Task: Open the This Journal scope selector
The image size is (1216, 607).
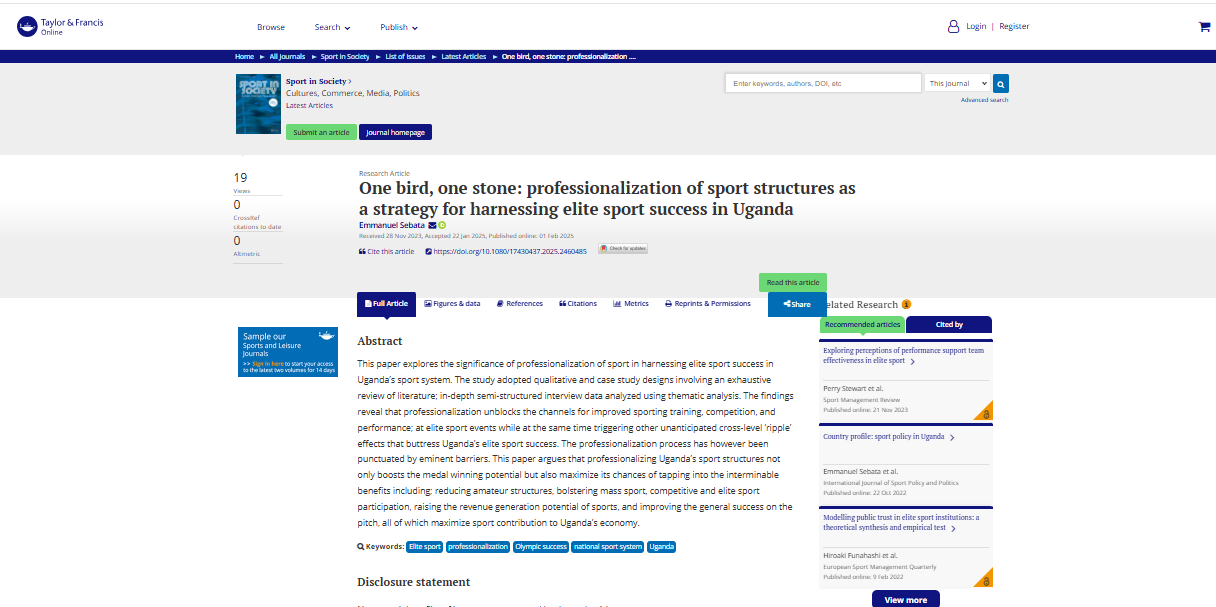Action: click(957, 84)
